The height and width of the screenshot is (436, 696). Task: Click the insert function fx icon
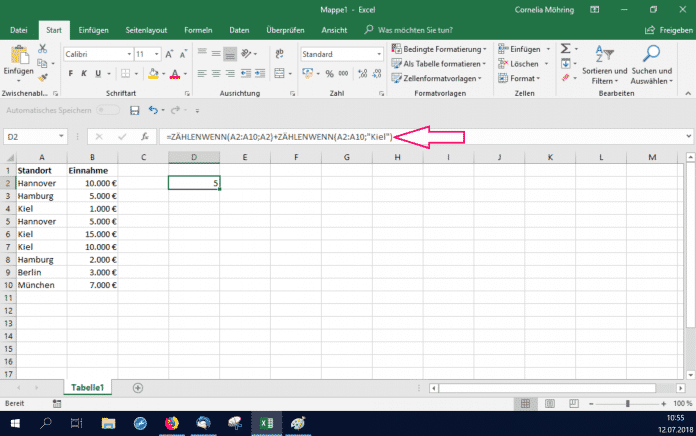145,136
